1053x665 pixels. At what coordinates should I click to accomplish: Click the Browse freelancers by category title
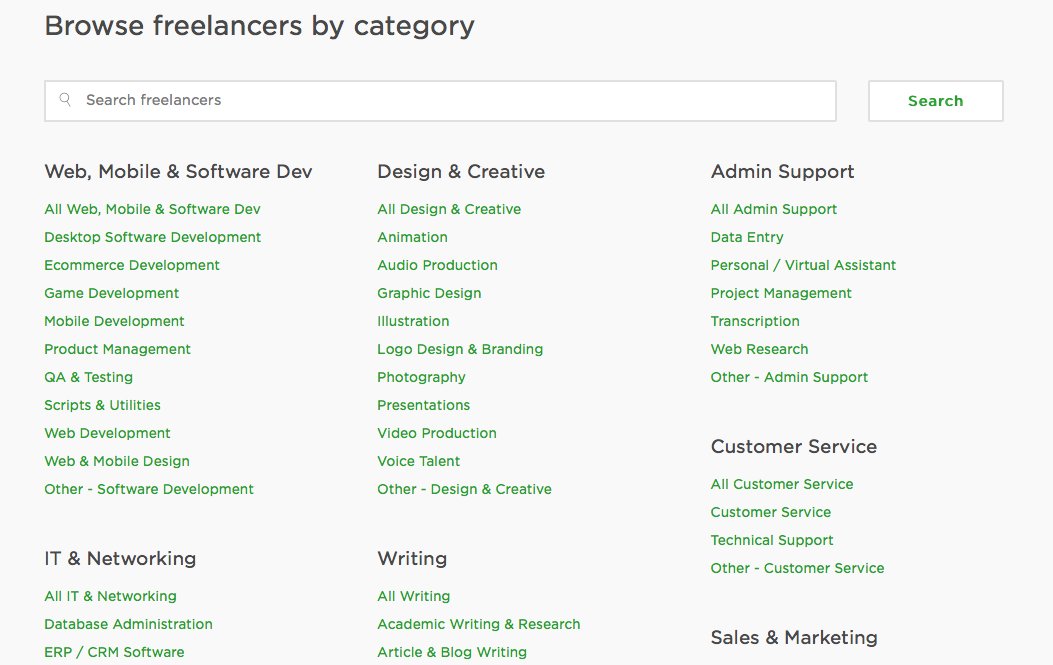[x=259, y=27]
